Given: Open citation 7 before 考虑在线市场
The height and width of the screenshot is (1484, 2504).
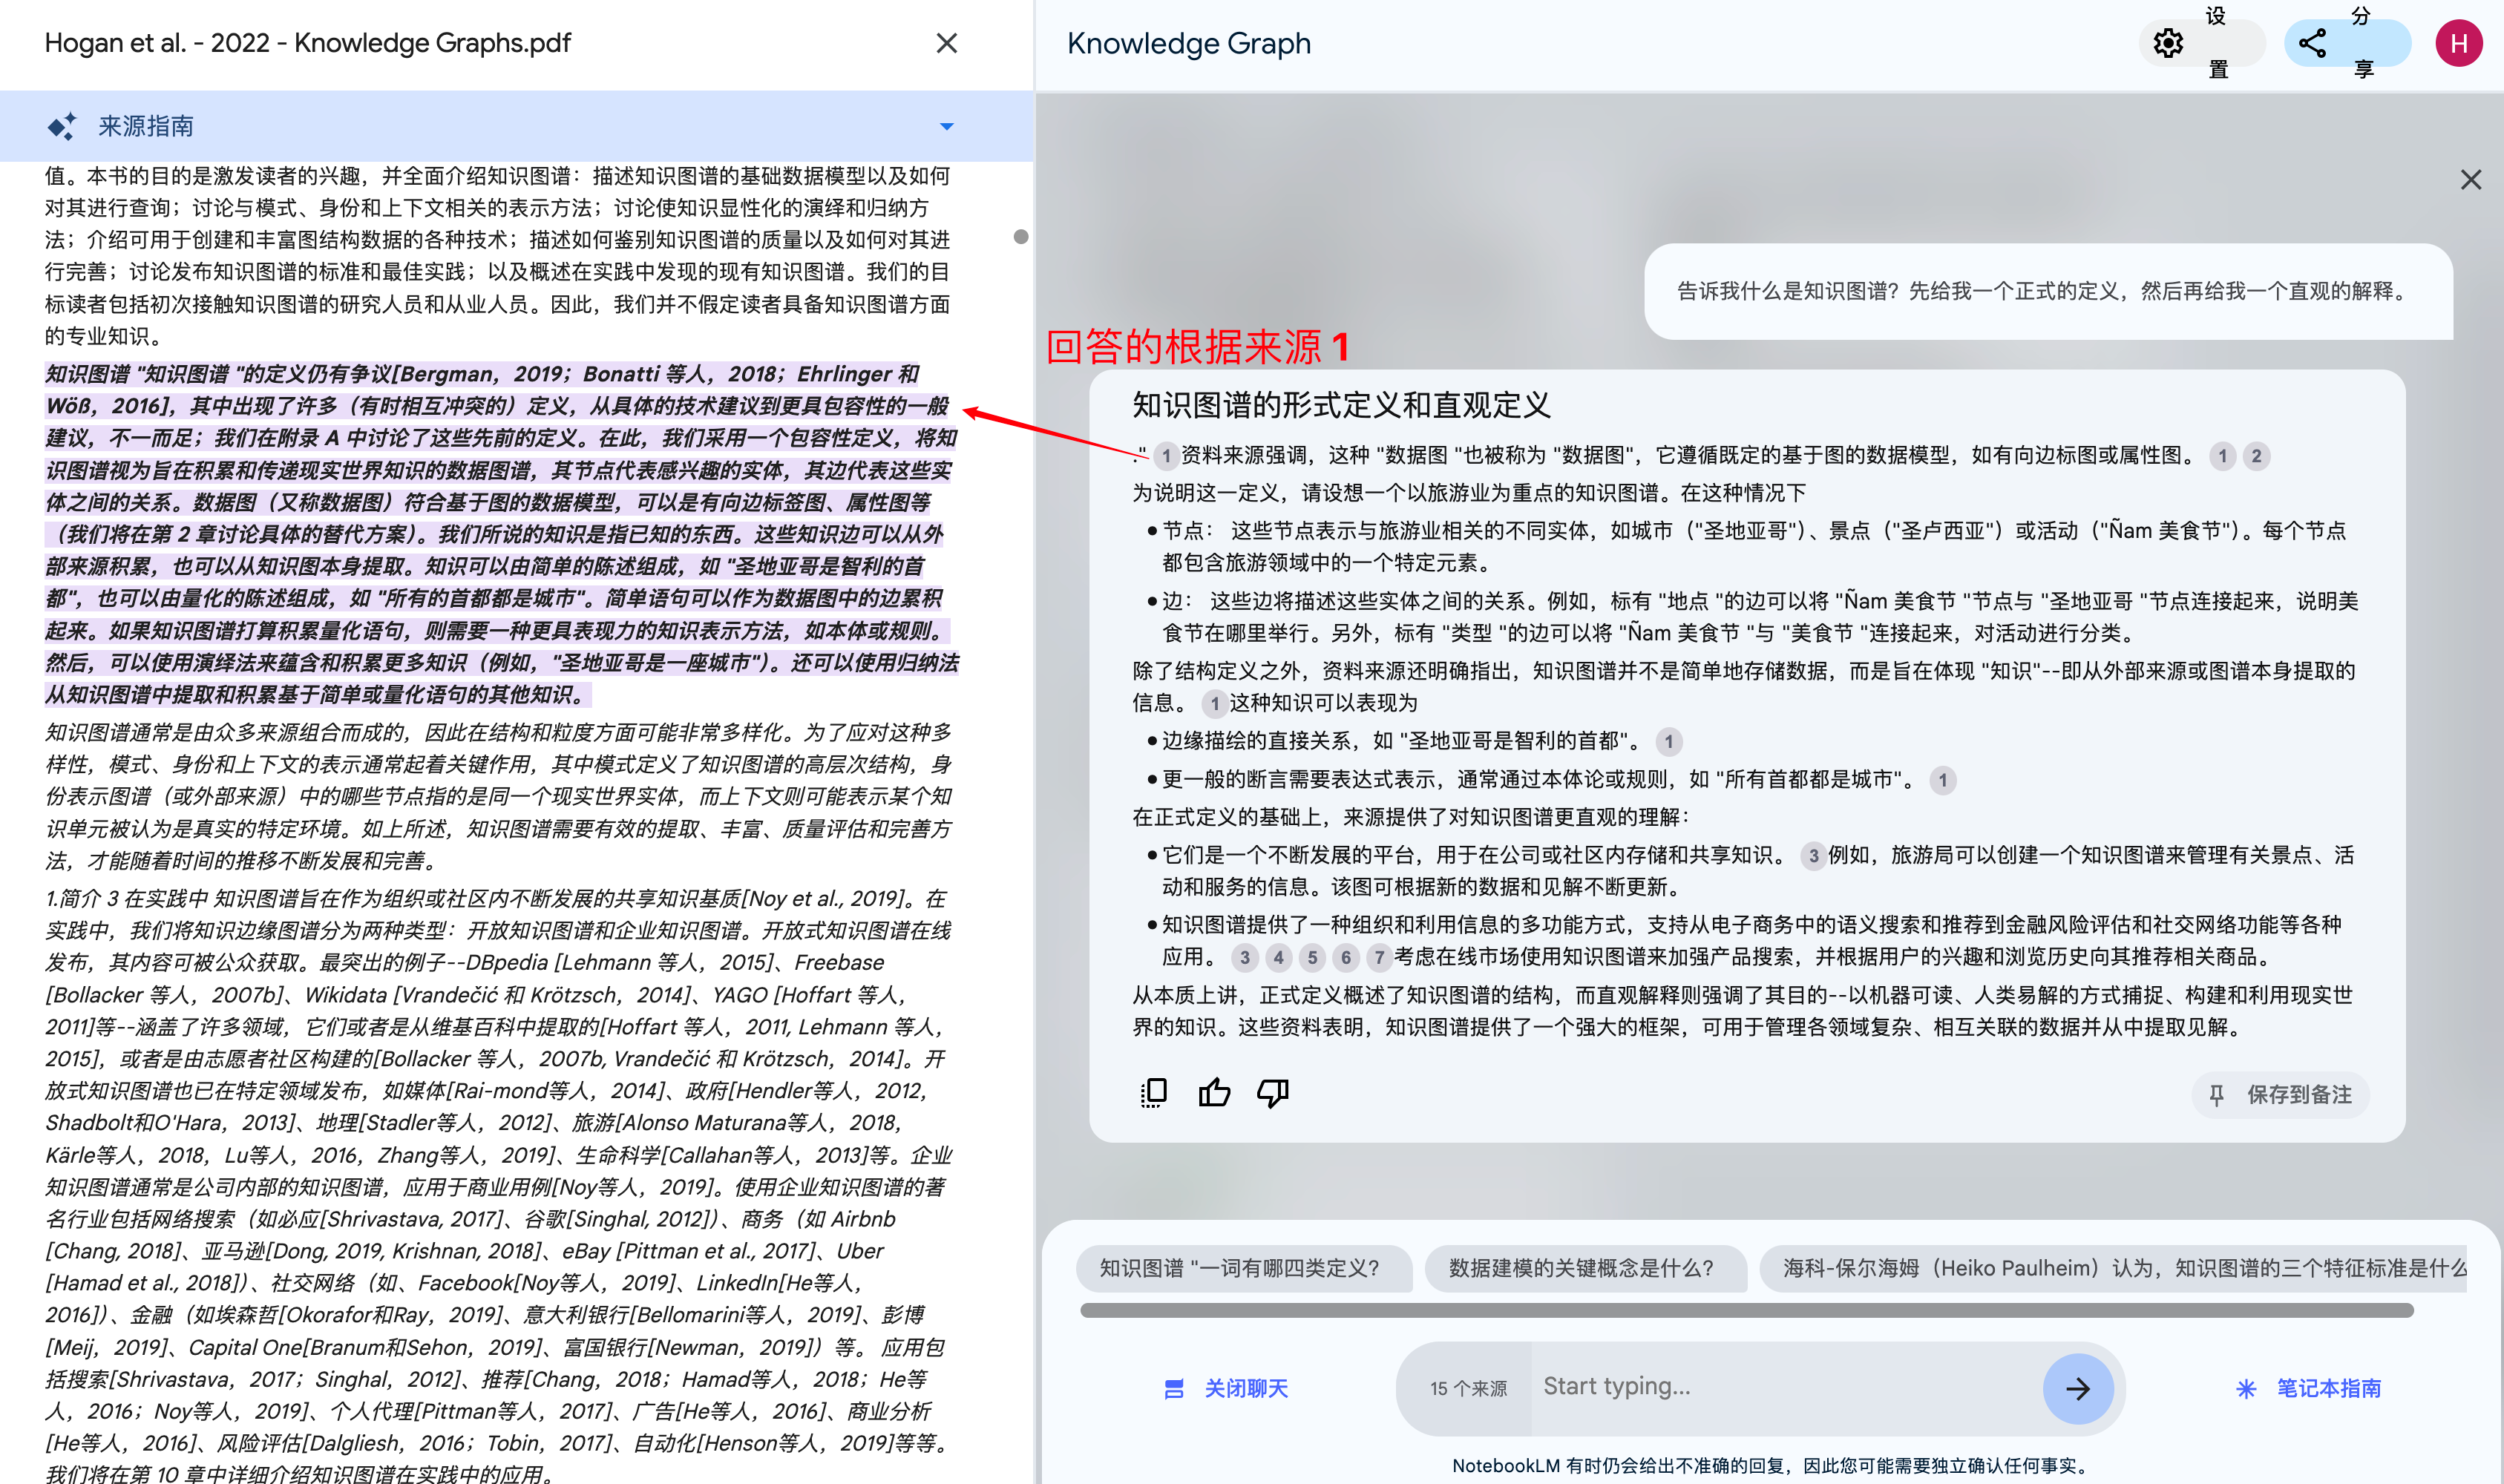Looking at the screenshot, I should [1379, 958].
